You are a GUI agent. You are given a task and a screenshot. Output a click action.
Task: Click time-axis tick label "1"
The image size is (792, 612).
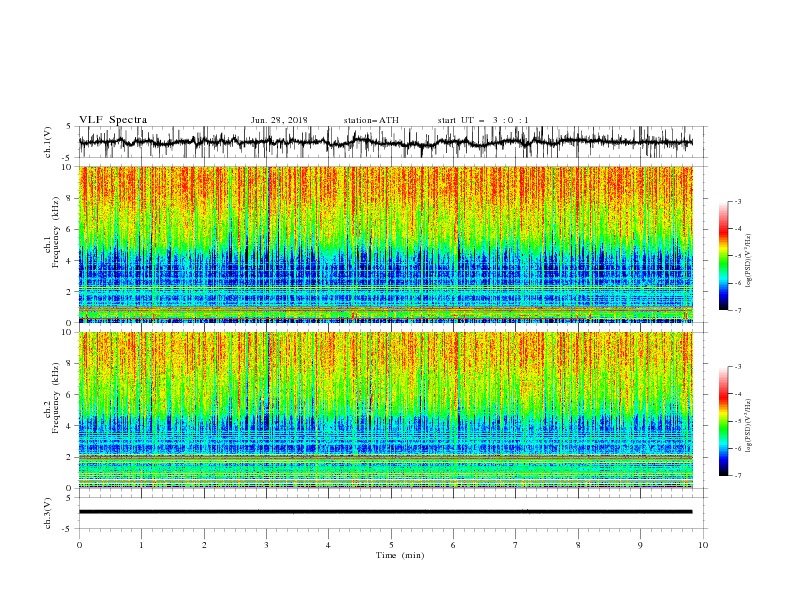click(141, 545)
